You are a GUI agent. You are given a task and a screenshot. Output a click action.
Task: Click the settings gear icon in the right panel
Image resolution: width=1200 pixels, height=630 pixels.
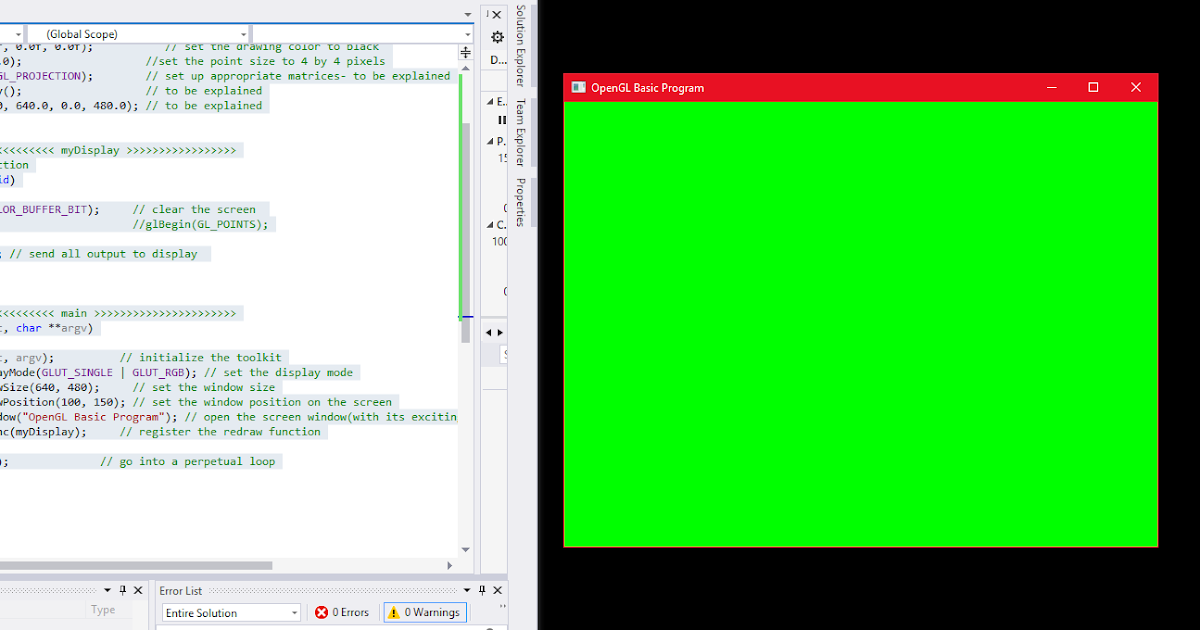pos(497,36)
